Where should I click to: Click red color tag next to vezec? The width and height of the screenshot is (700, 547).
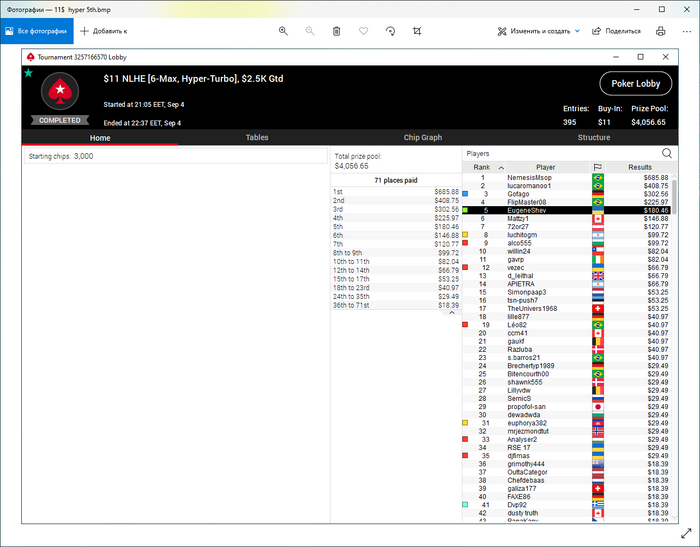coord(465,267)
